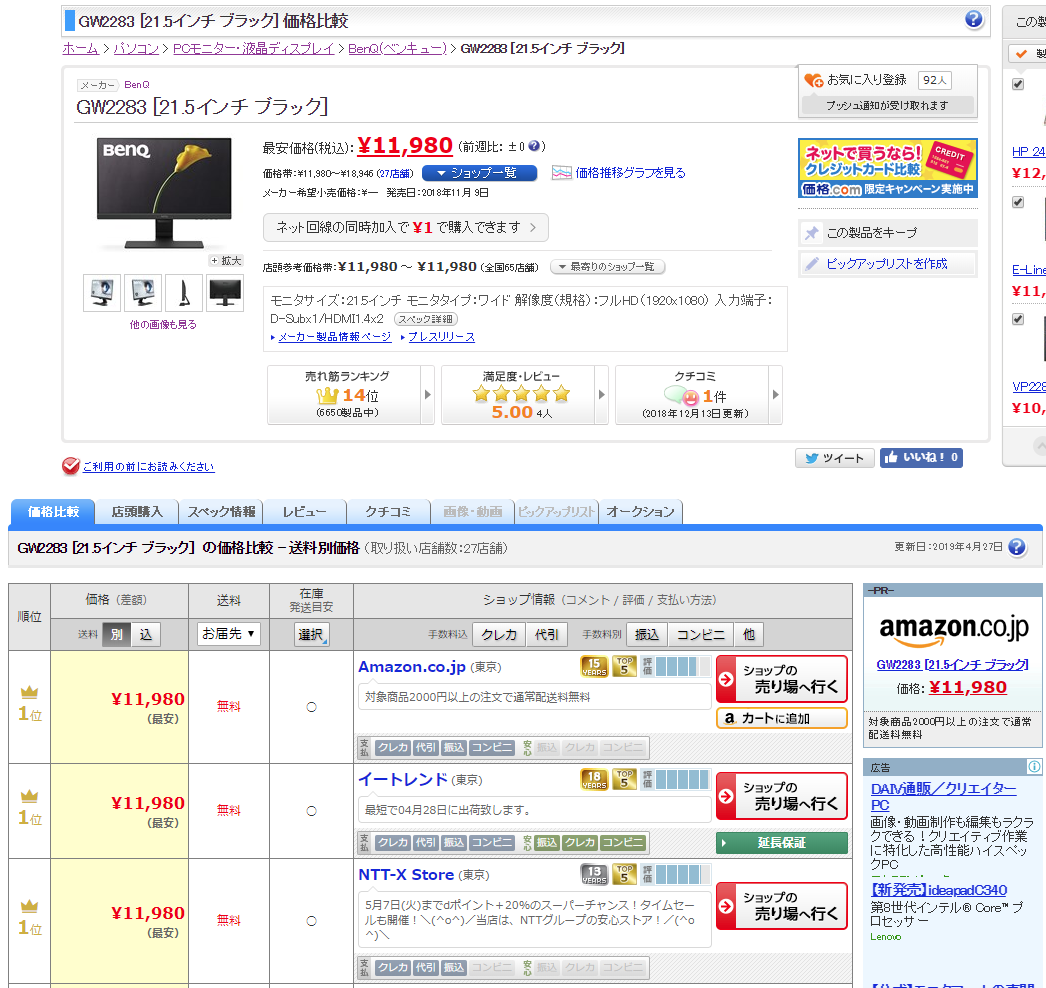Click the help icon next to 前週比
Image resolution: width=1046 pixels, height=988 pixels.
tap(534, 146)
